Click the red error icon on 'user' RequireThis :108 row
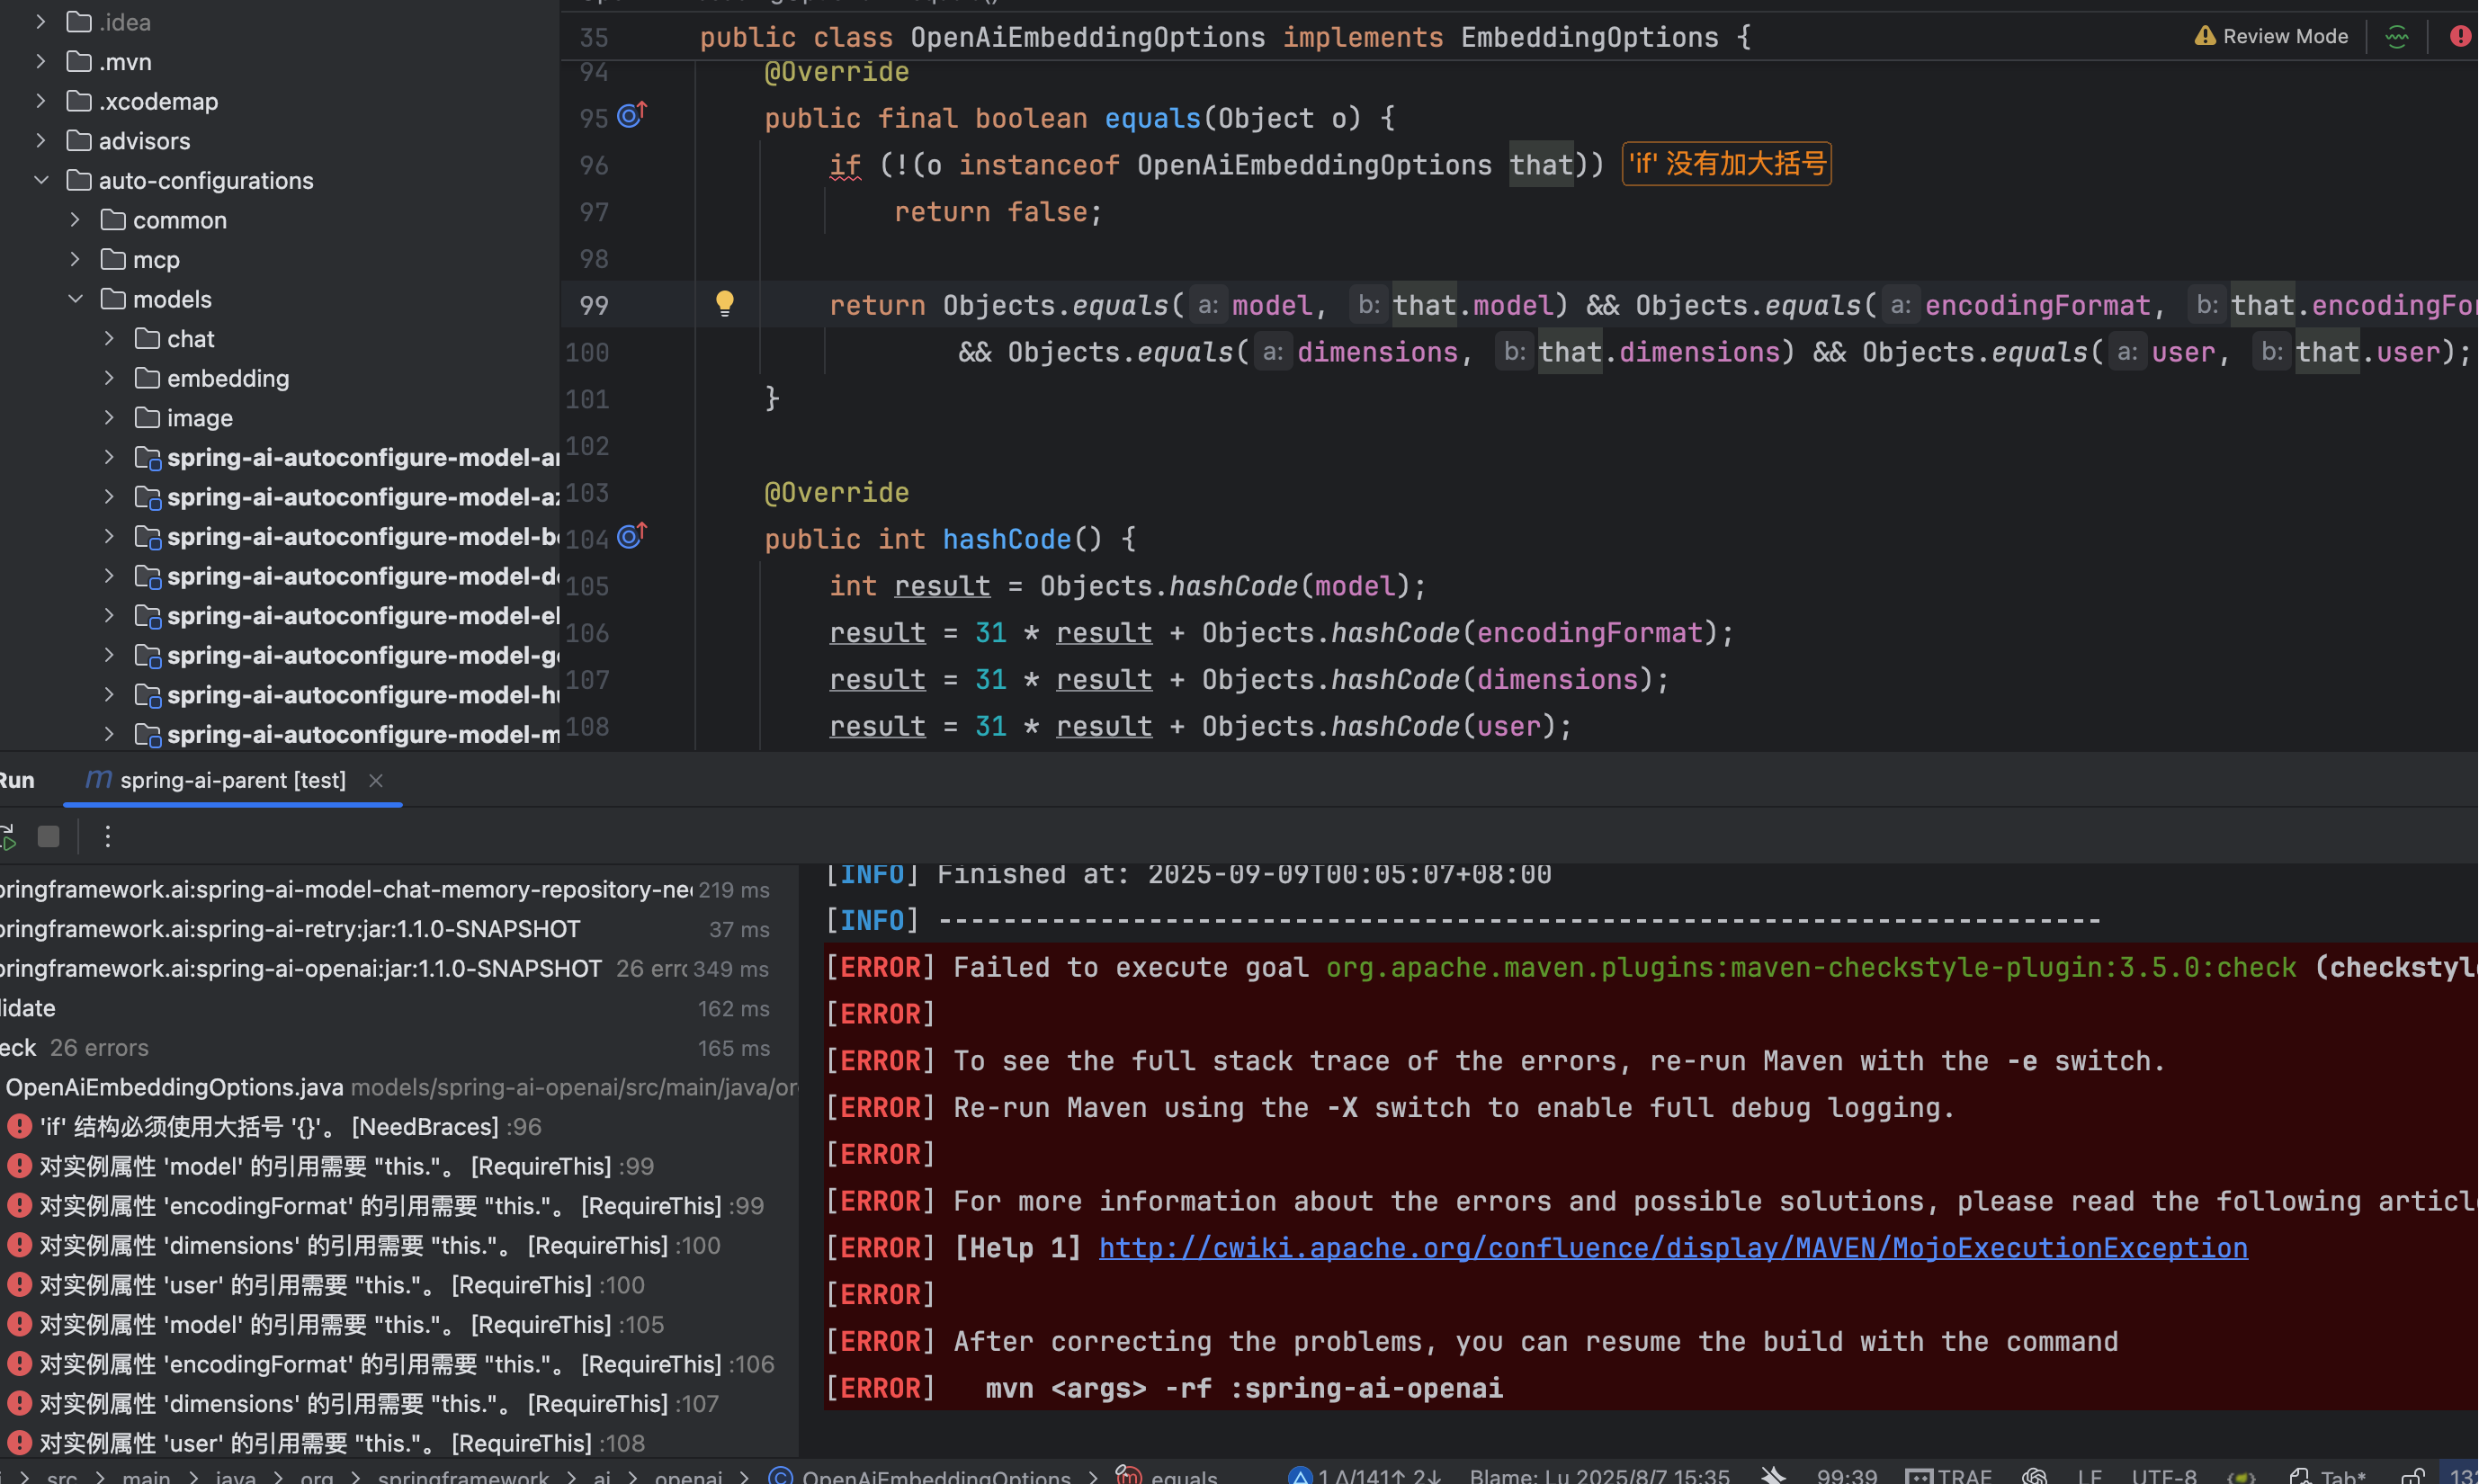Screen dimensions: 2479x1484 click(18, 1443)
